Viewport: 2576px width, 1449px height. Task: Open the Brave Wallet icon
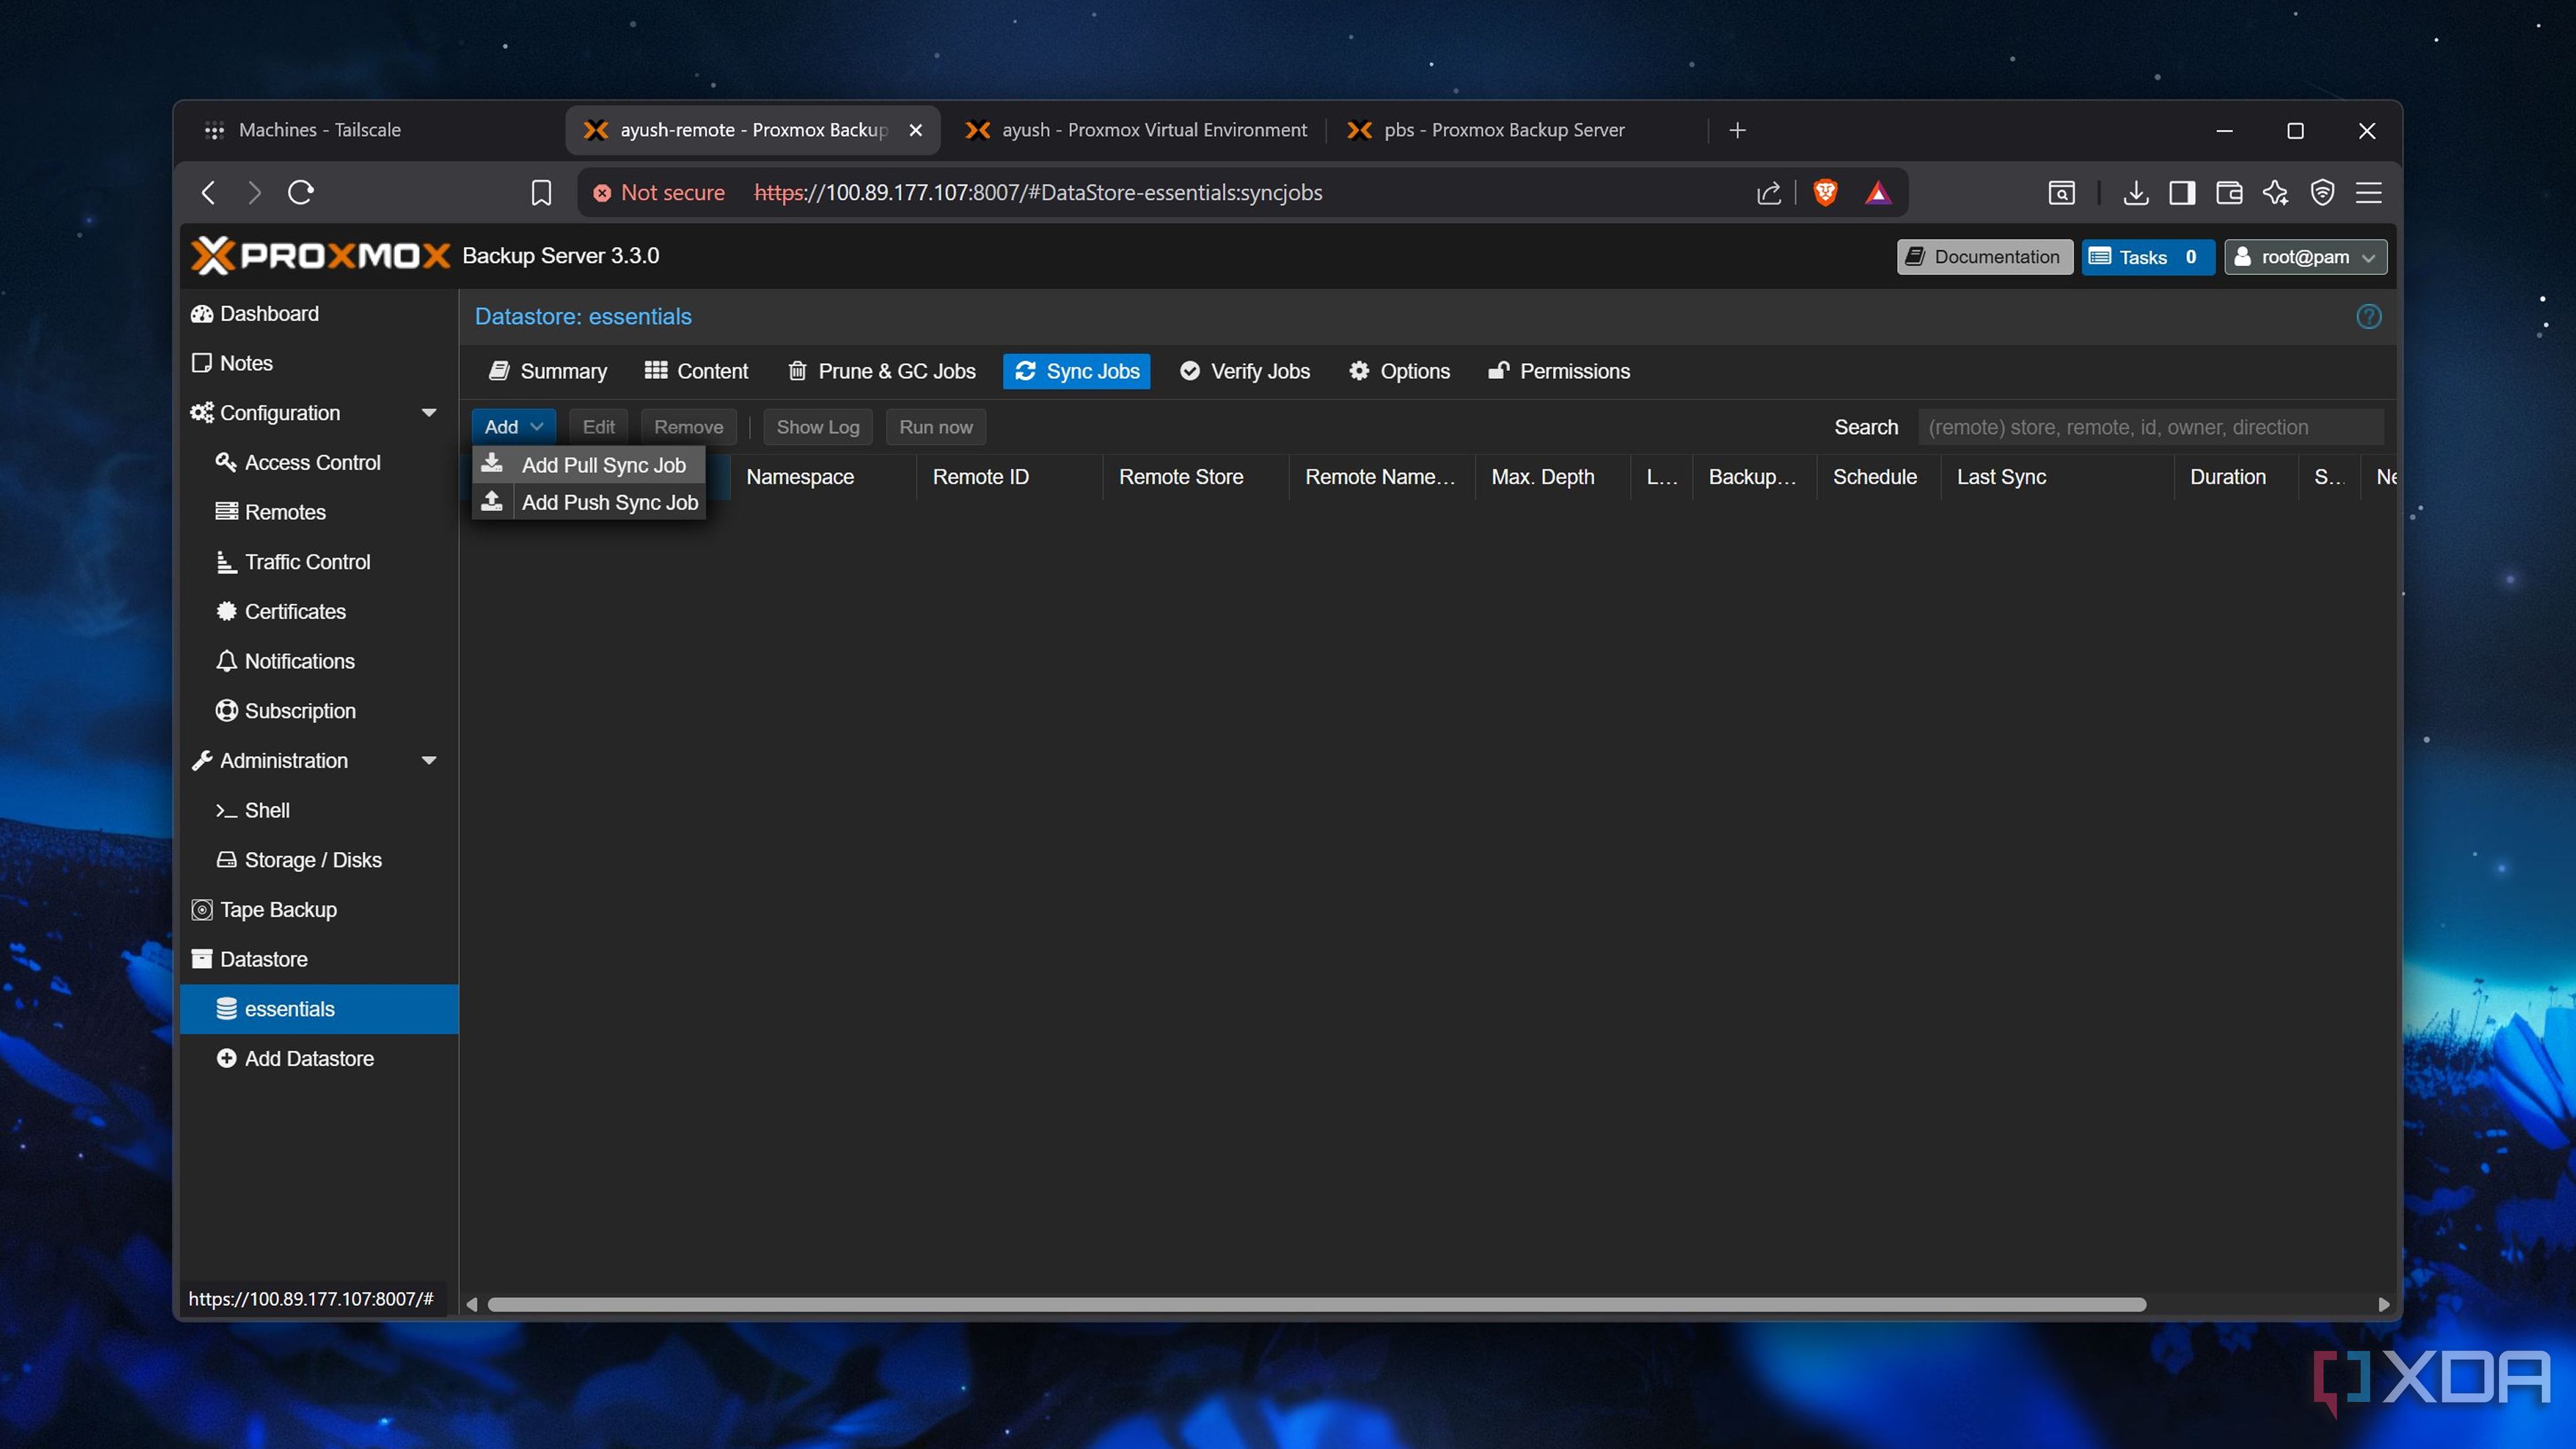[2229, 193]
